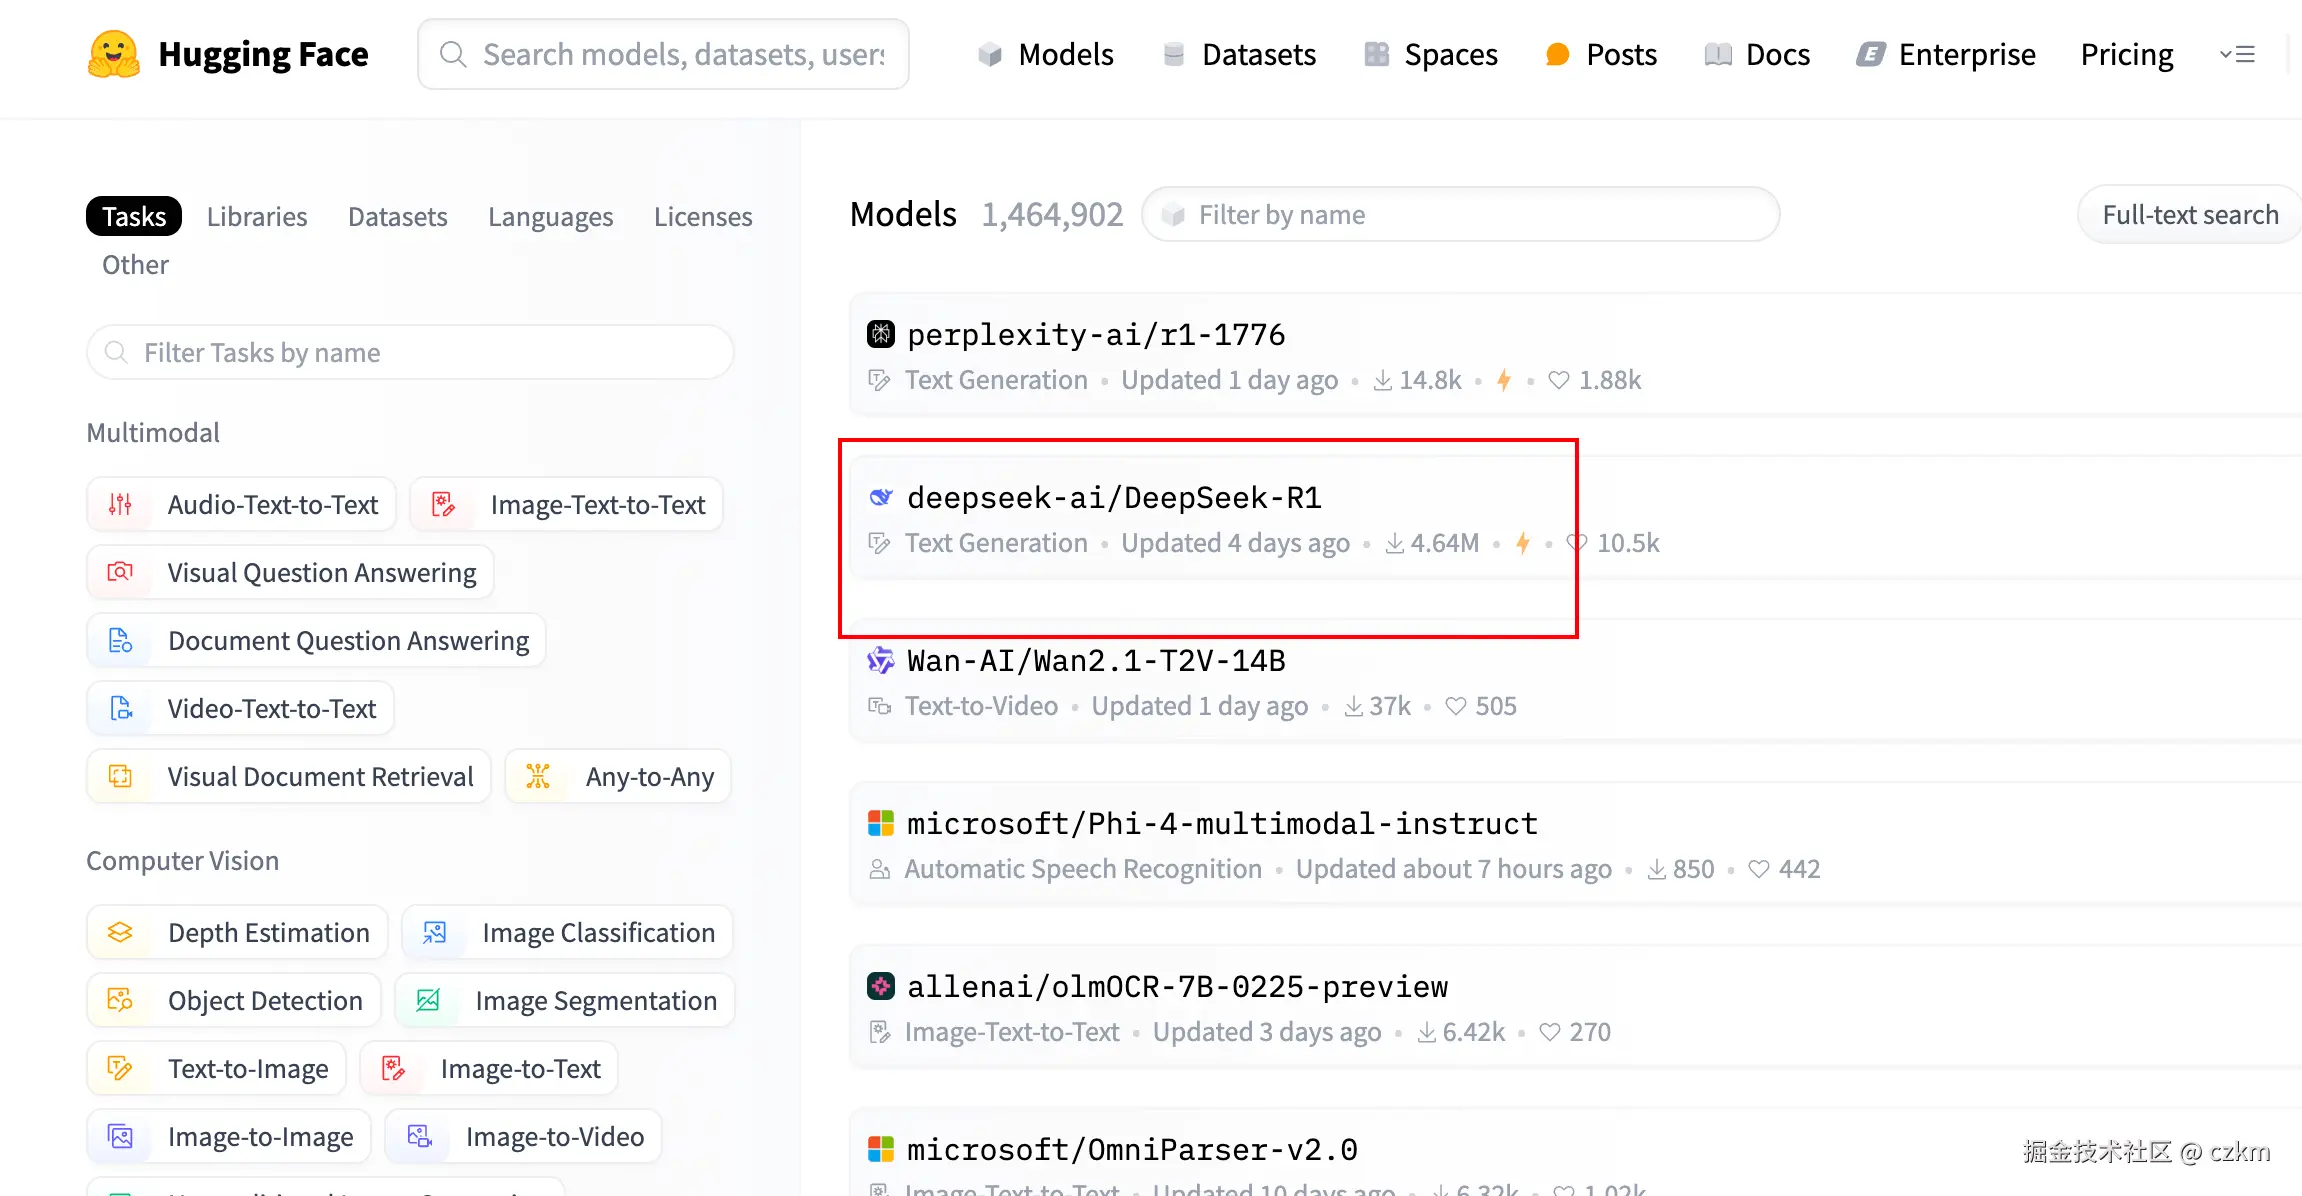This screenshot has width=2302, height=1196.
Task: Click the heart icon on perplexity-ai/r1-1776
Action: 1558,380
